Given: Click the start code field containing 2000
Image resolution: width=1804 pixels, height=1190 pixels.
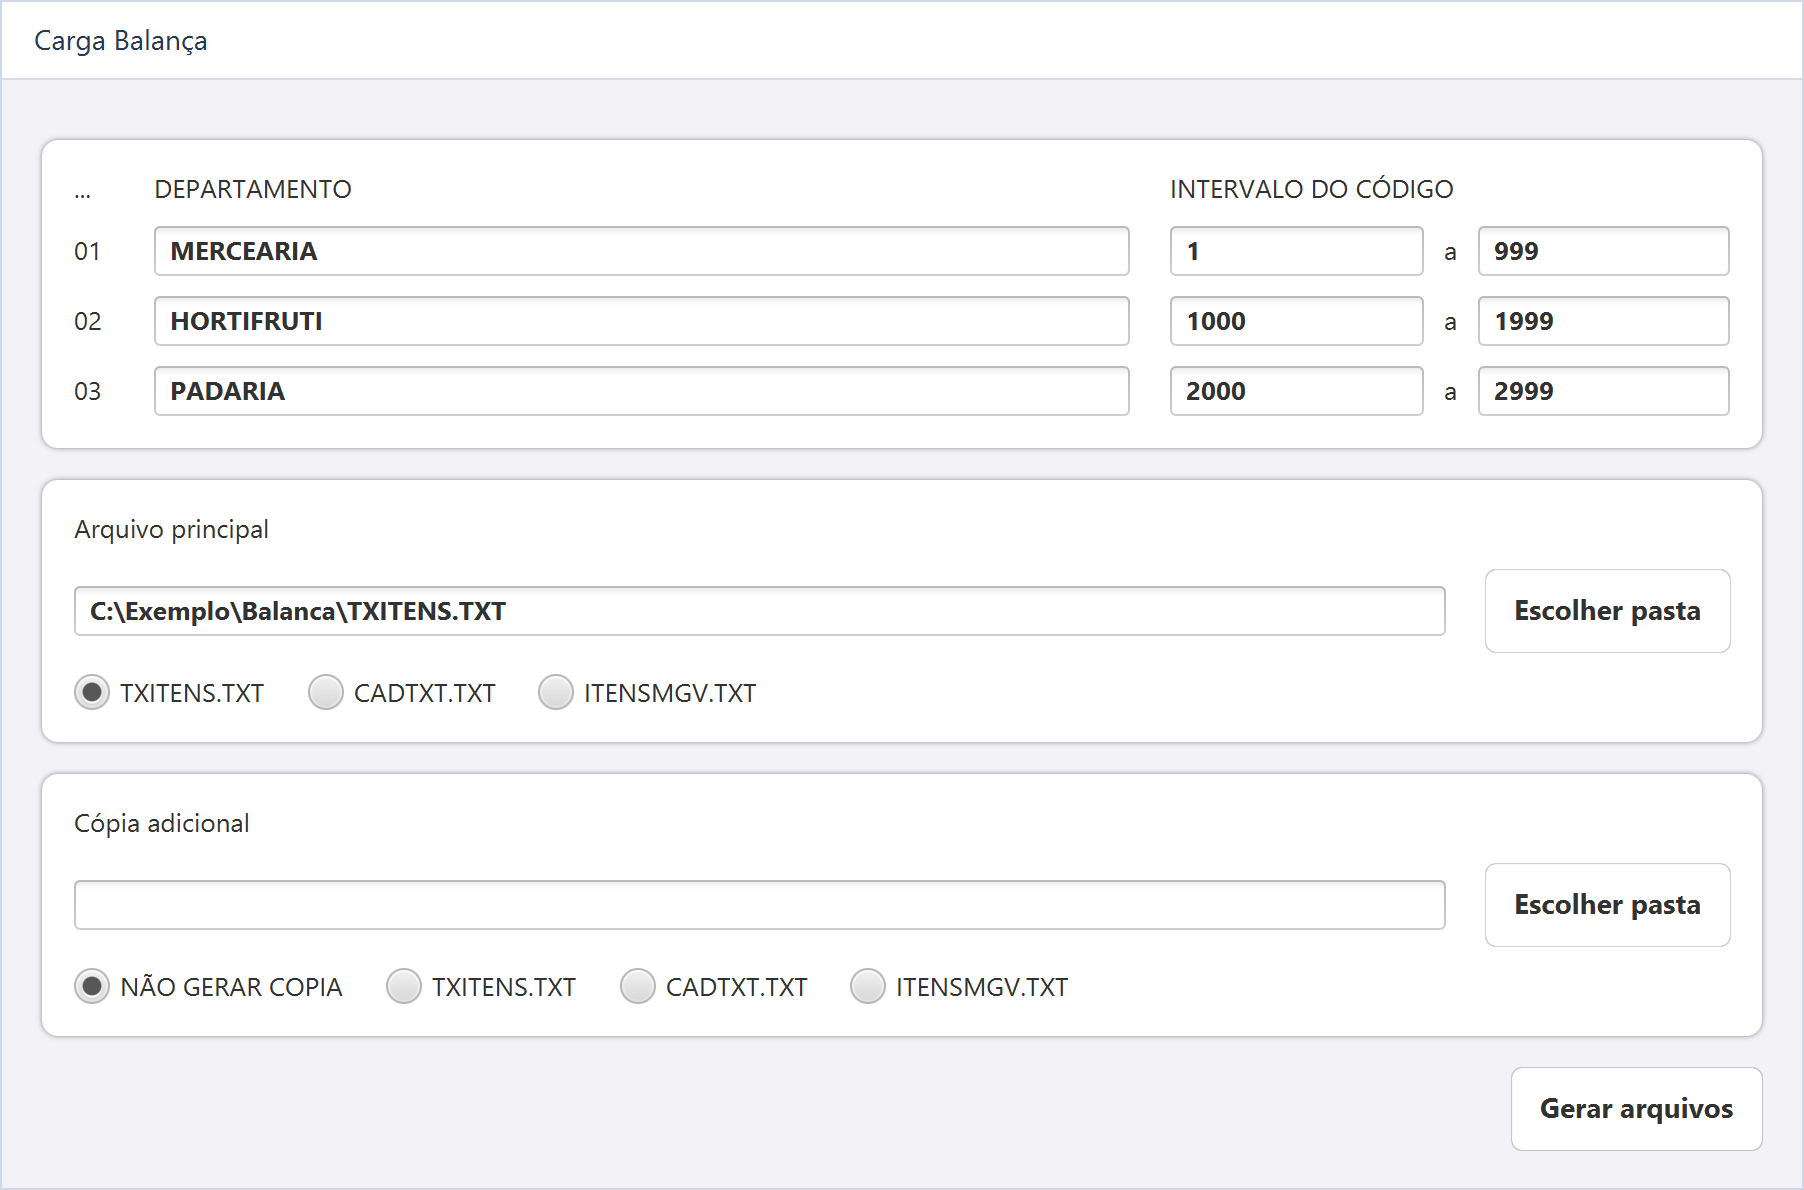Looking at the screenshot, I should click(1296, 391).
